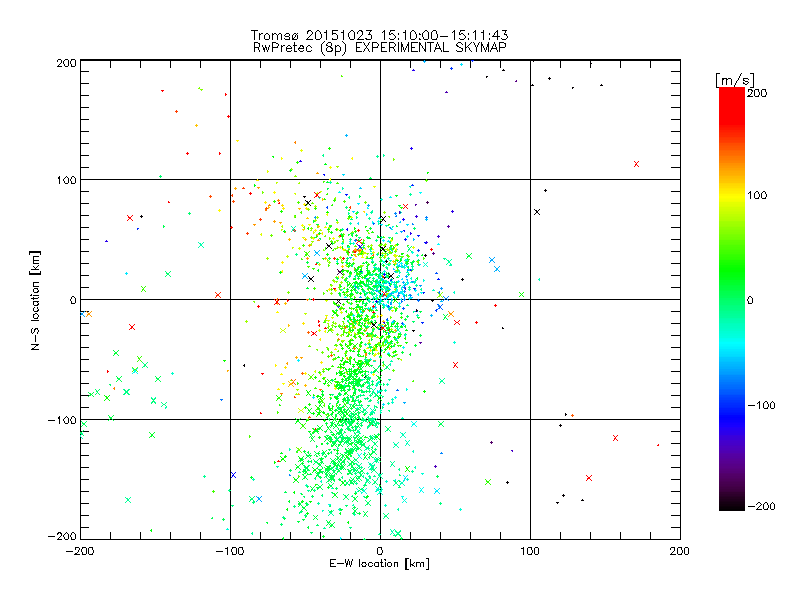This screenshot has width=800, height=600.
Task: Click the colorbar tick label '-100'
Action: pos(761,405)
